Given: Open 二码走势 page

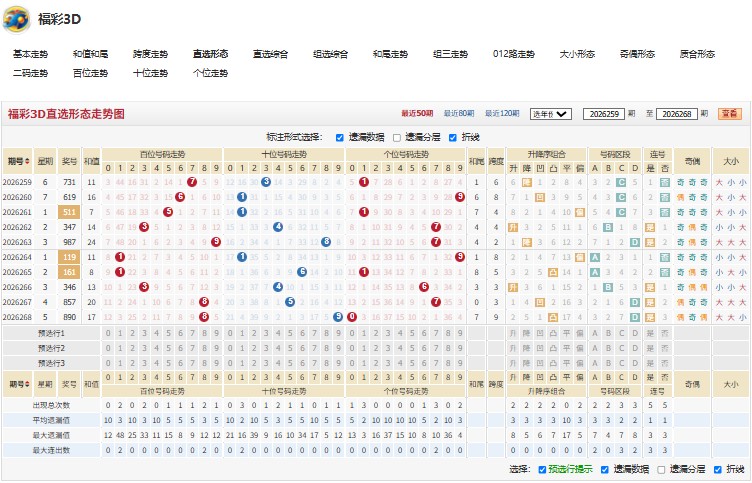Looking at the screenshot, I should [x=30, y=73].
